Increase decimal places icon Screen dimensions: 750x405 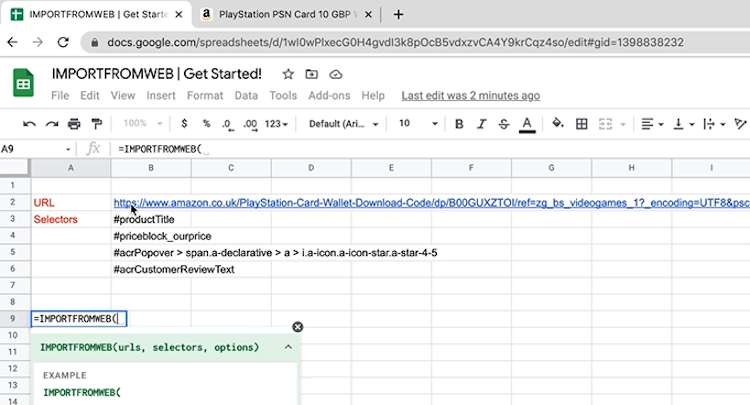(250, 124)
